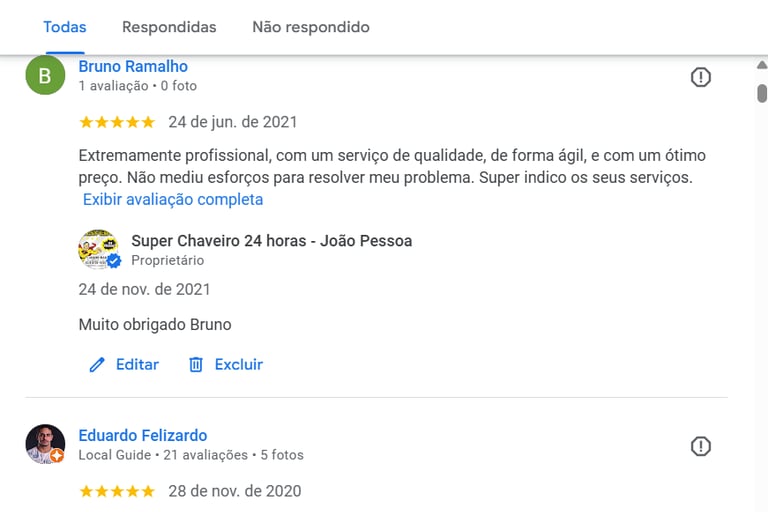Screen dimensions: 768x512
Task: Click the trash icon beside Excluir
Action: click(x=196, y=365)
